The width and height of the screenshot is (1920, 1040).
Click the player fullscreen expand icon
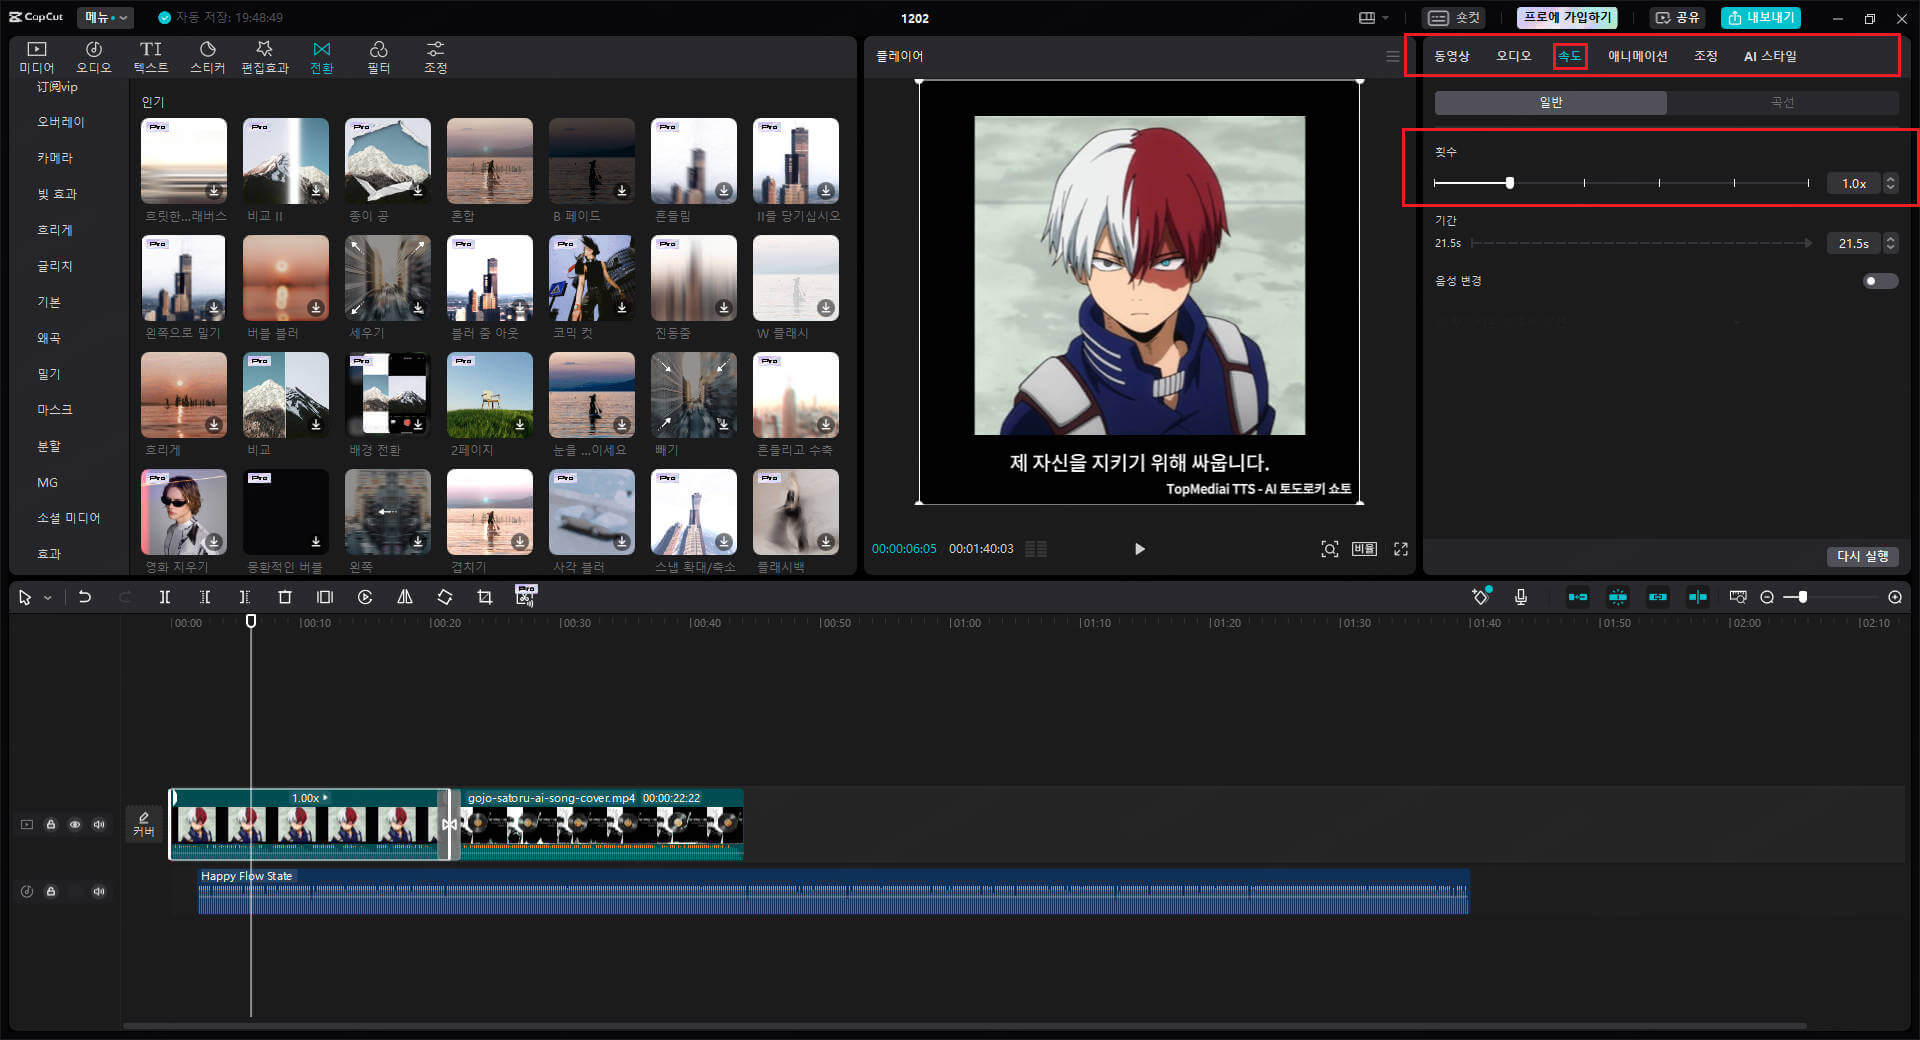point(1401,549)
